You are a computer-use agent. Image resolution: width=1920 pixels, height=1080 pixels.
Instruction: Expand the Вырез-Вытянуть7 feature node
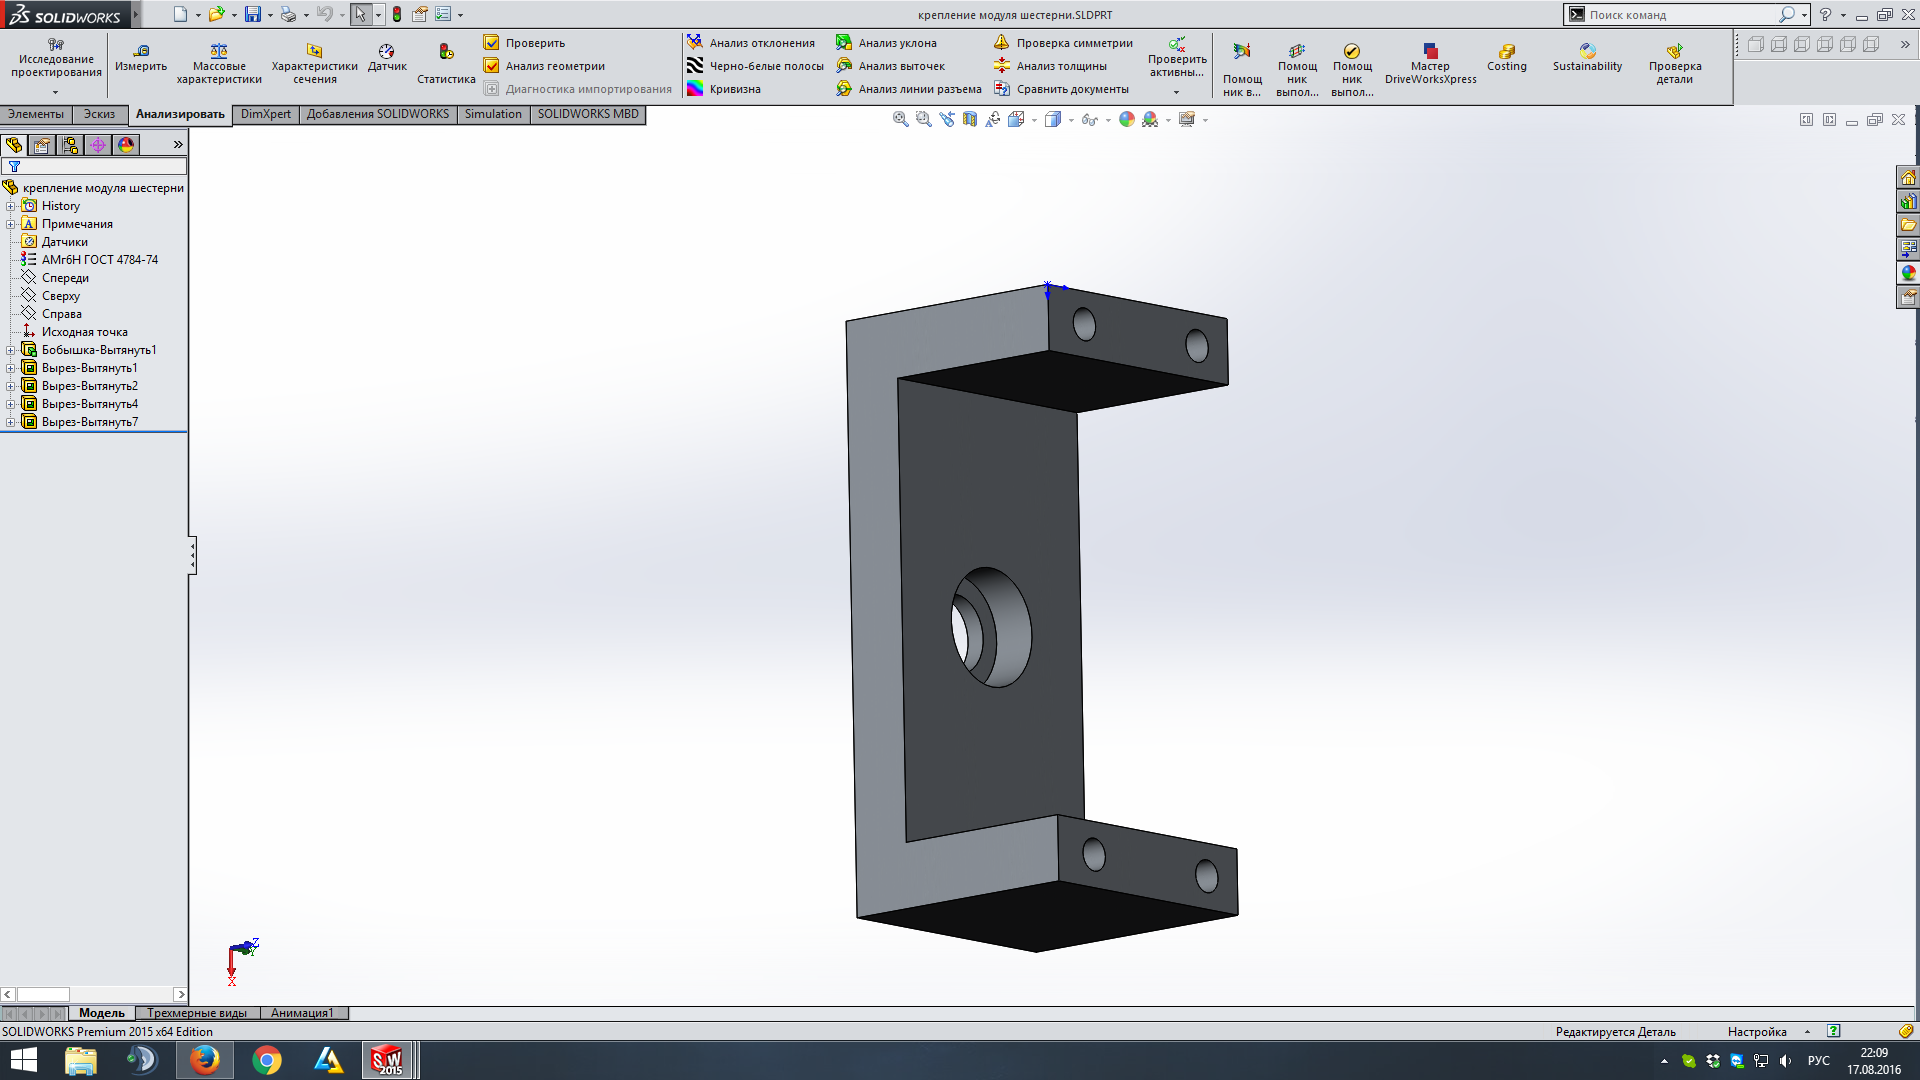pyautogui.click(x=11, y=422)
